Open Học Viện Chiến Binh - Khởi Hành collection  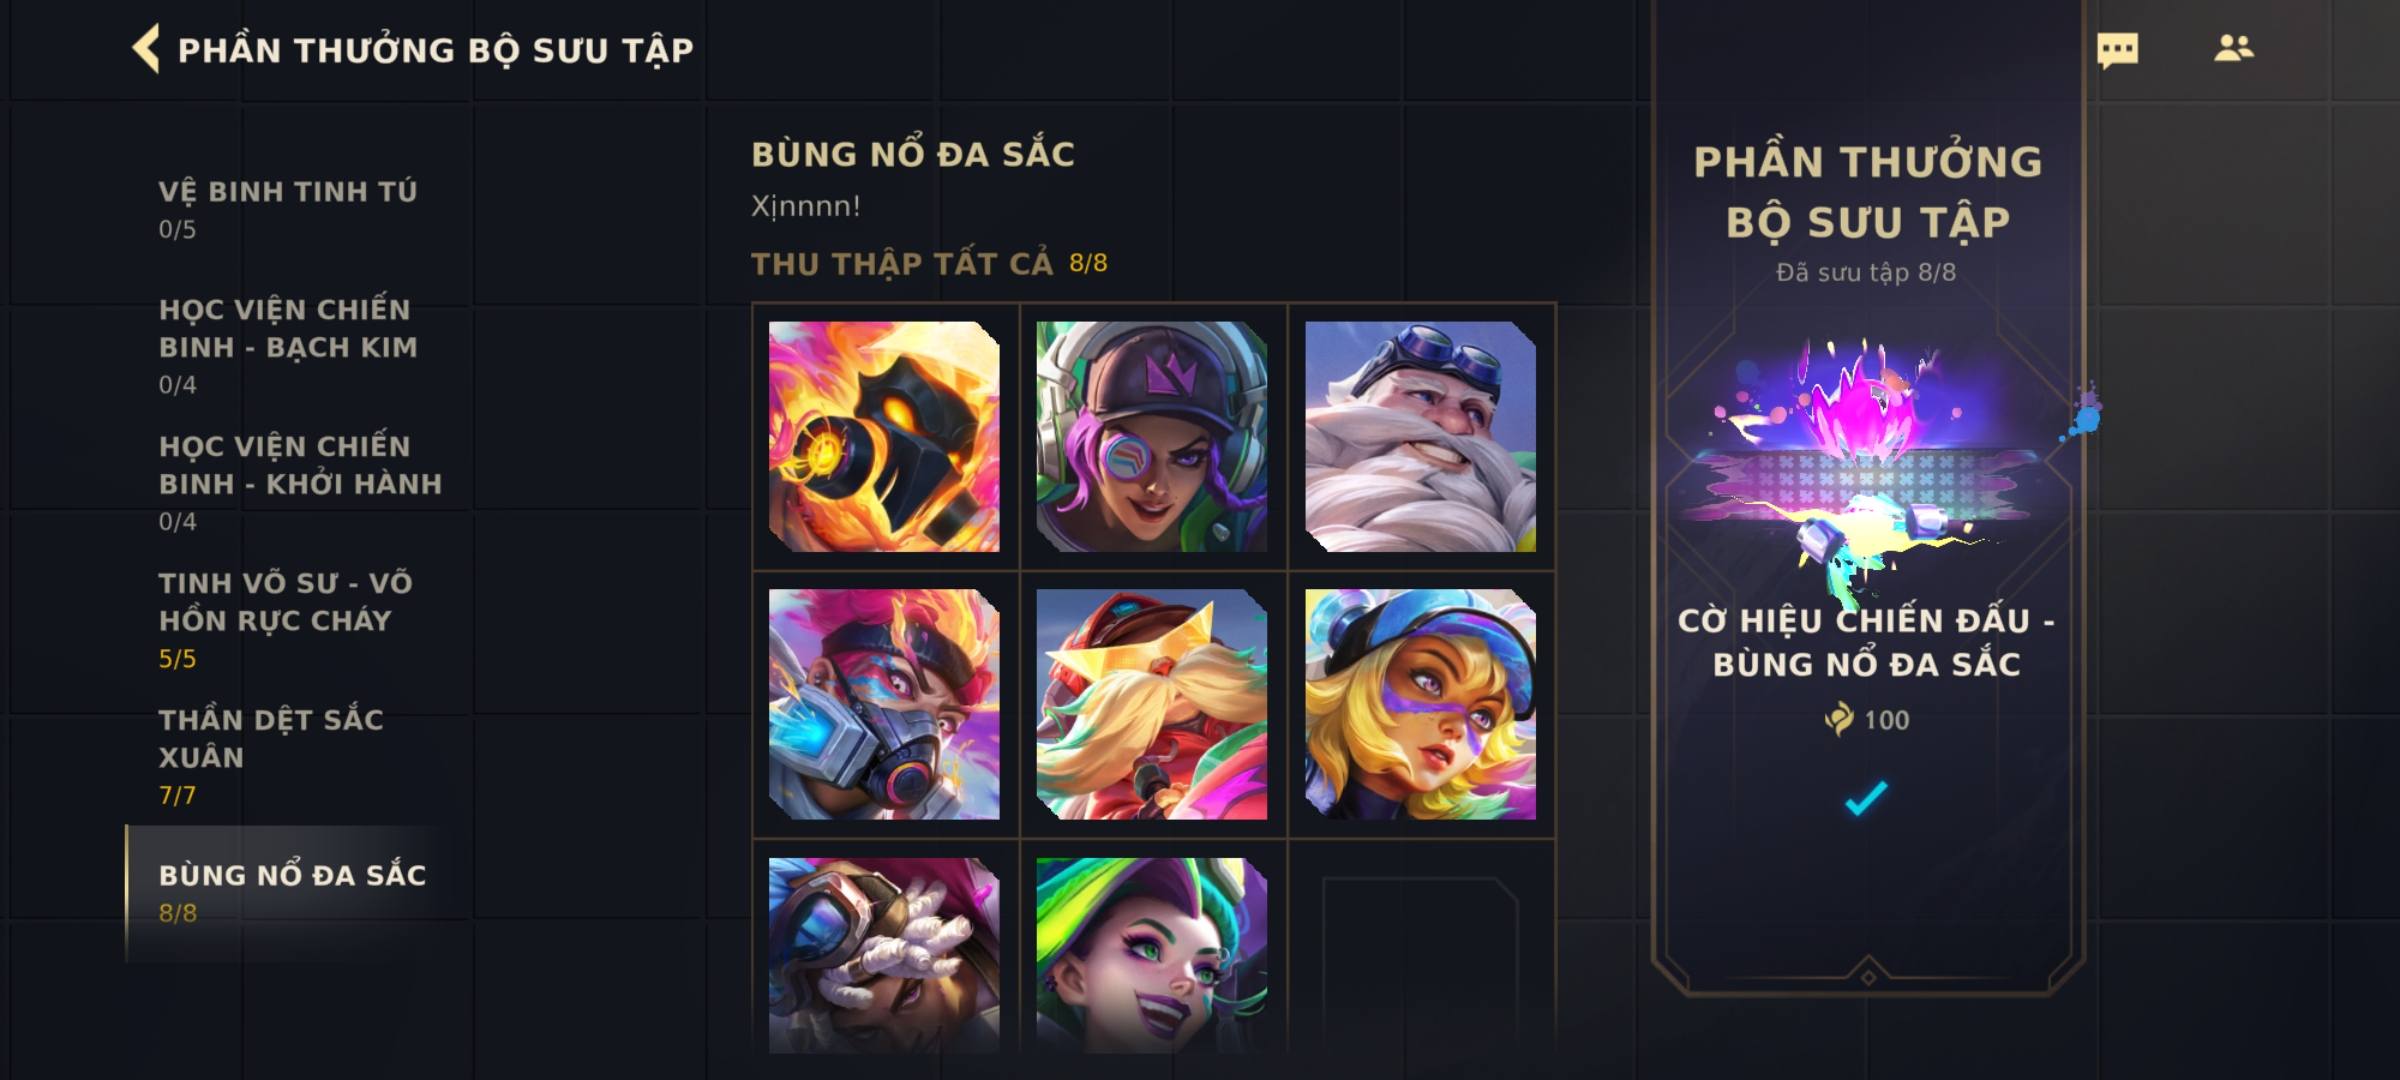(300, 483)
